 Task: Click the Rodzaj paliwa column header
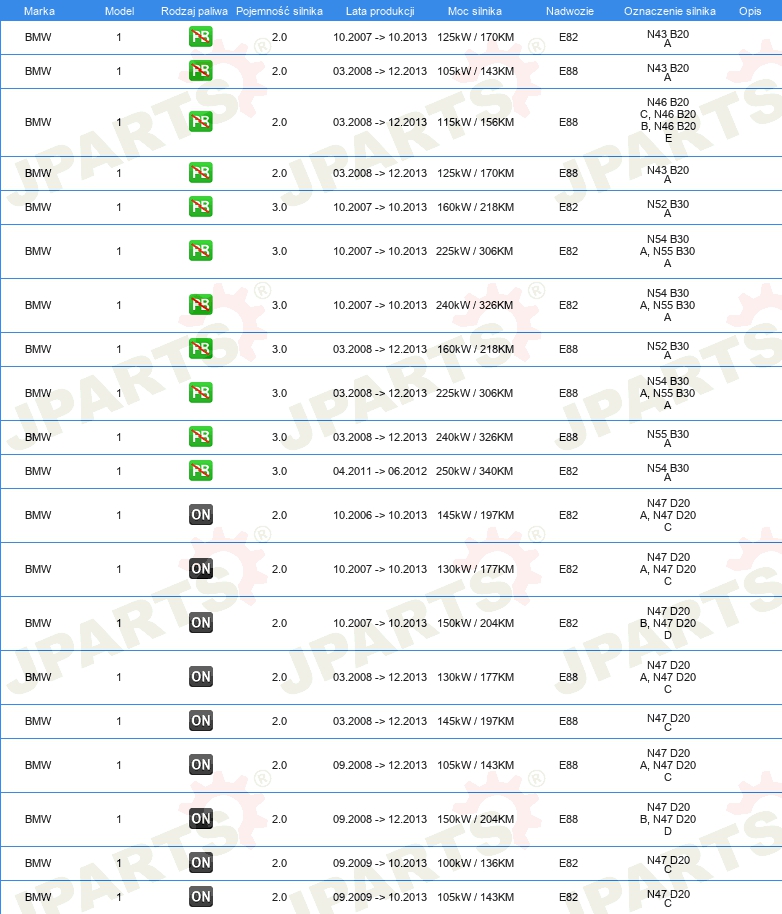194,11
